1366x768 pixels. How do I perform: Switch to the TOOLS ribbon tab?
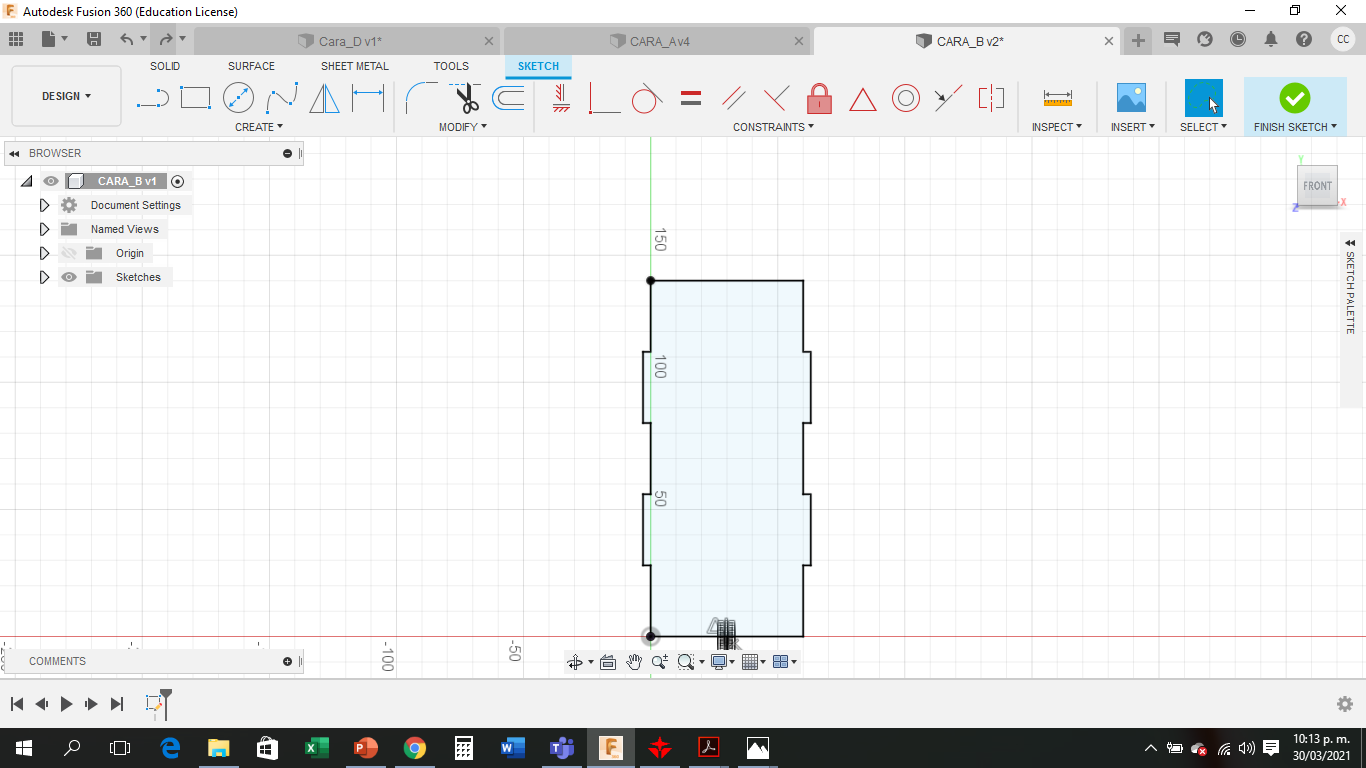coord(451,66)
